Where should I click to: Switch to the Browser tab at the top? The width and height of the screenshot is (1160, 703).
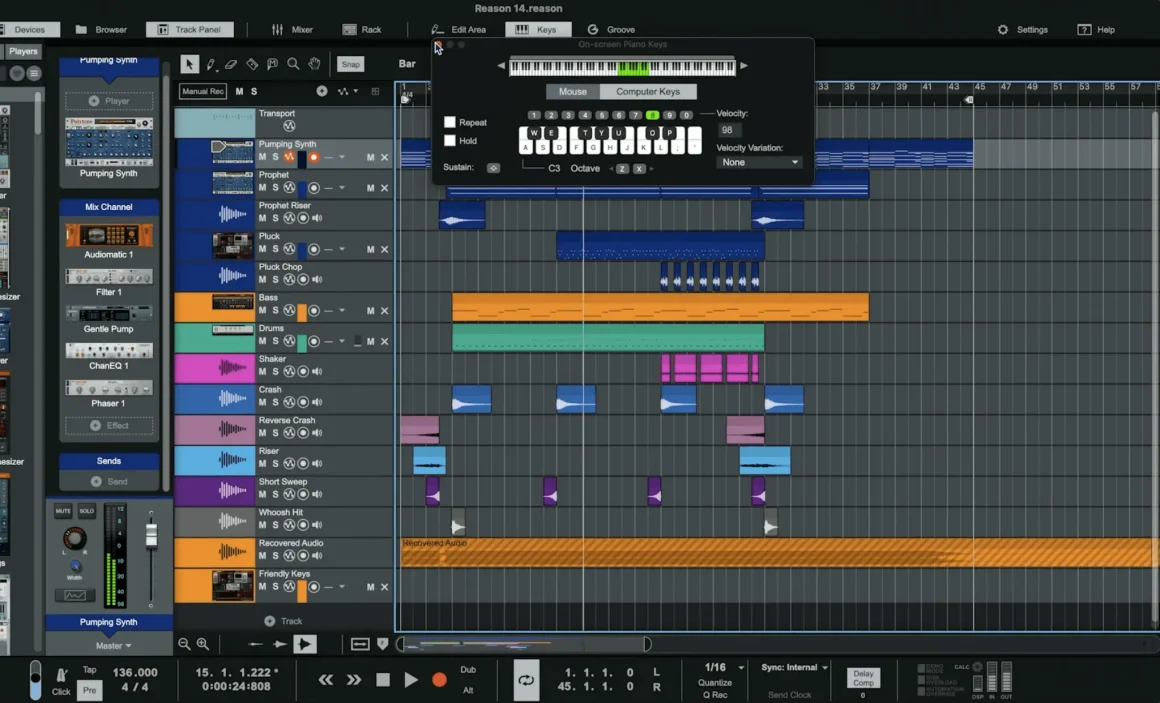[x=110, y=29]
